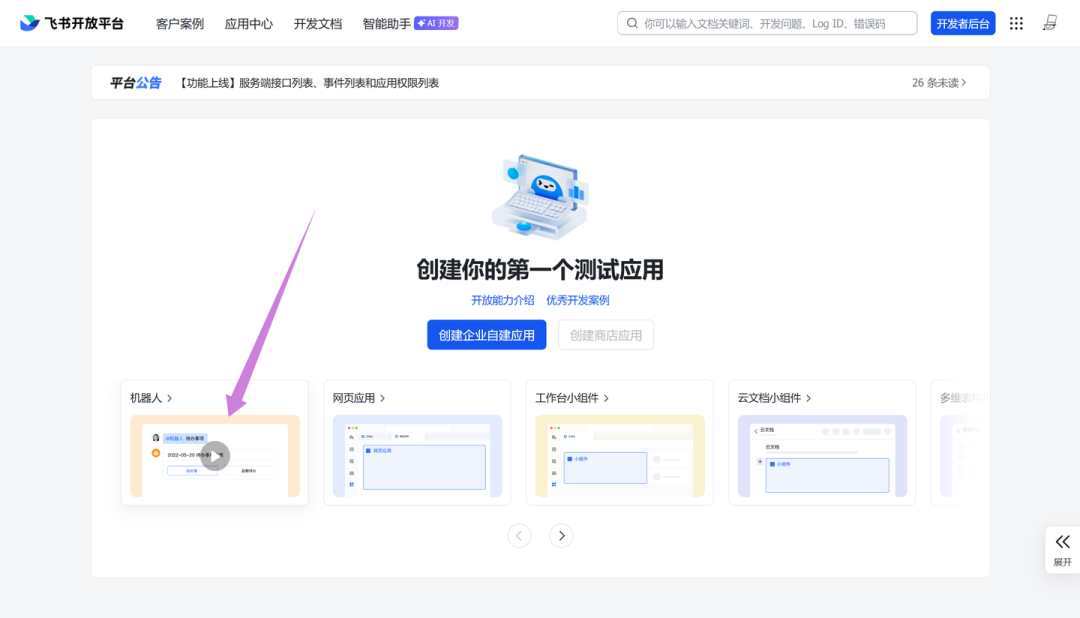Click the robot computer illustration
Viewport: 1080px width, 618px height.
pos(540,196)
